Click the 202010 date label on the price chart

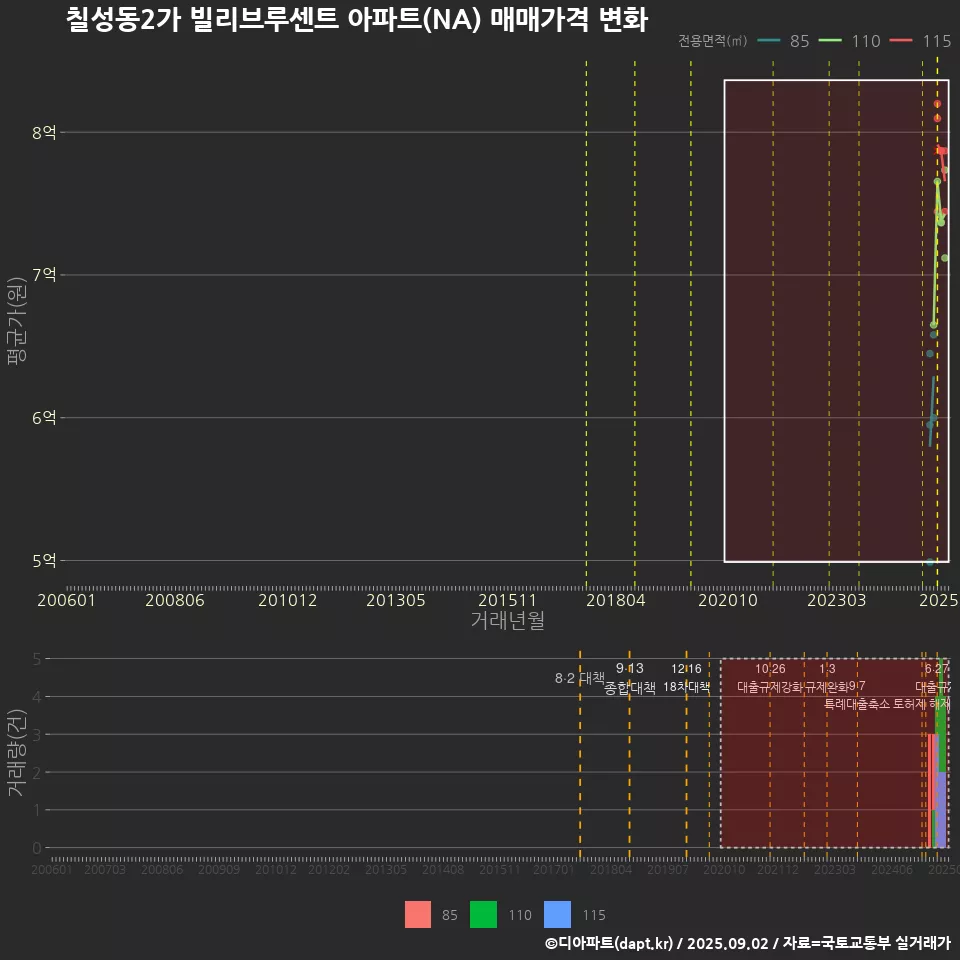(x=728, y=600)
